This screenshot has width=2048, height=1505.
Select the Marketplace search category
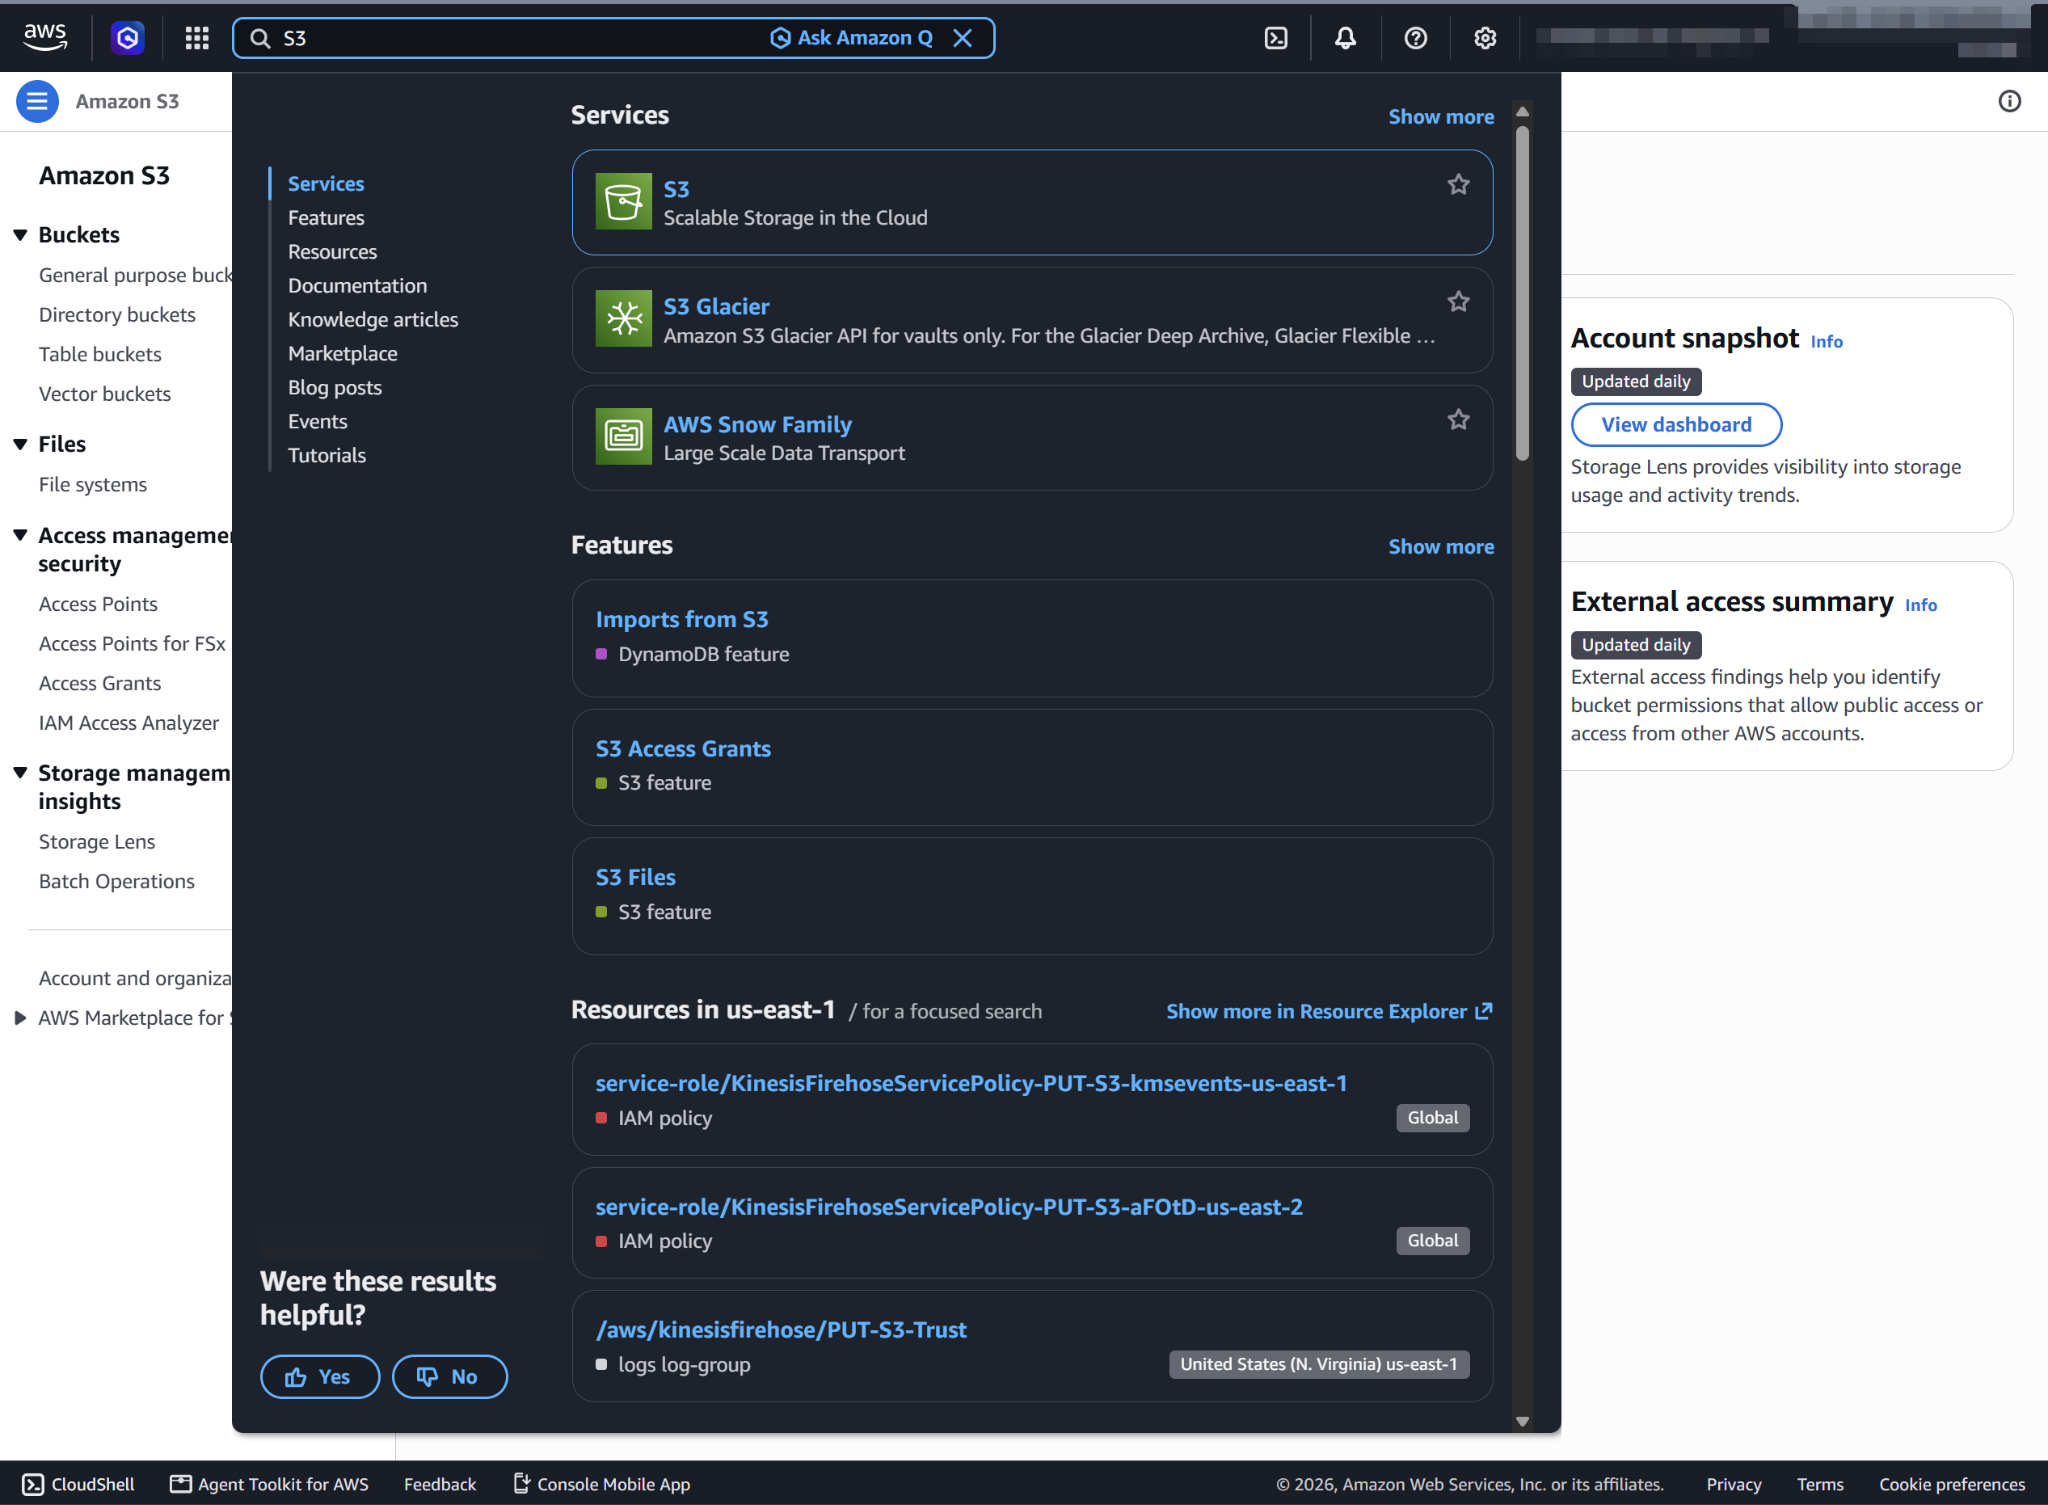pyautogui.click(x=342, y=353)
